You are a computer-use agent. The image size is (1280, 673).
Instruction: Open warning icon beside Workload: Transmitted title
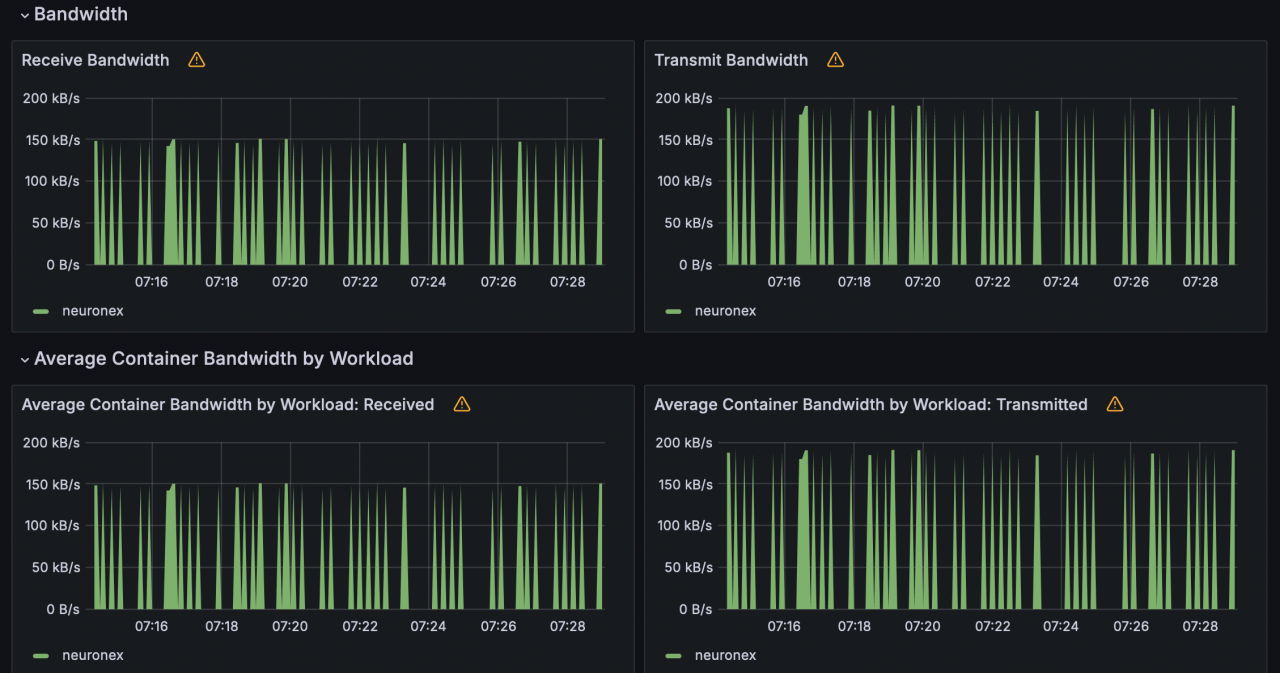click(x=1115, y=404)
